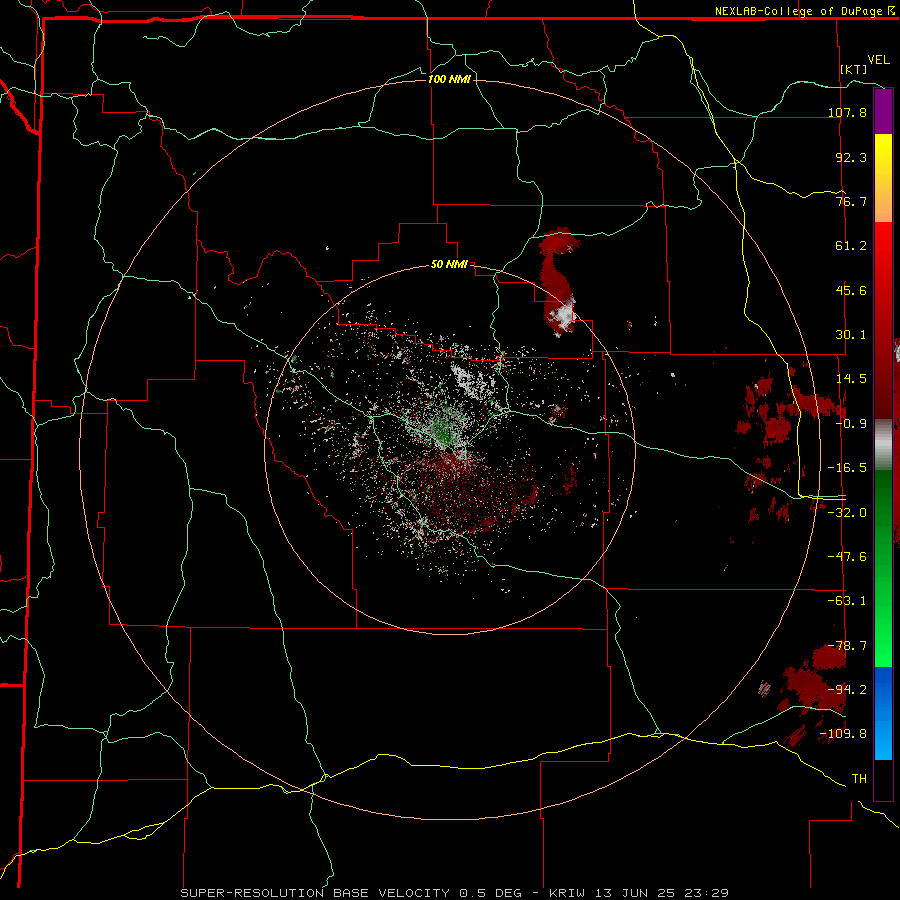Click the -94.2 legend value
900x900 pixels.
click(847, 690)
